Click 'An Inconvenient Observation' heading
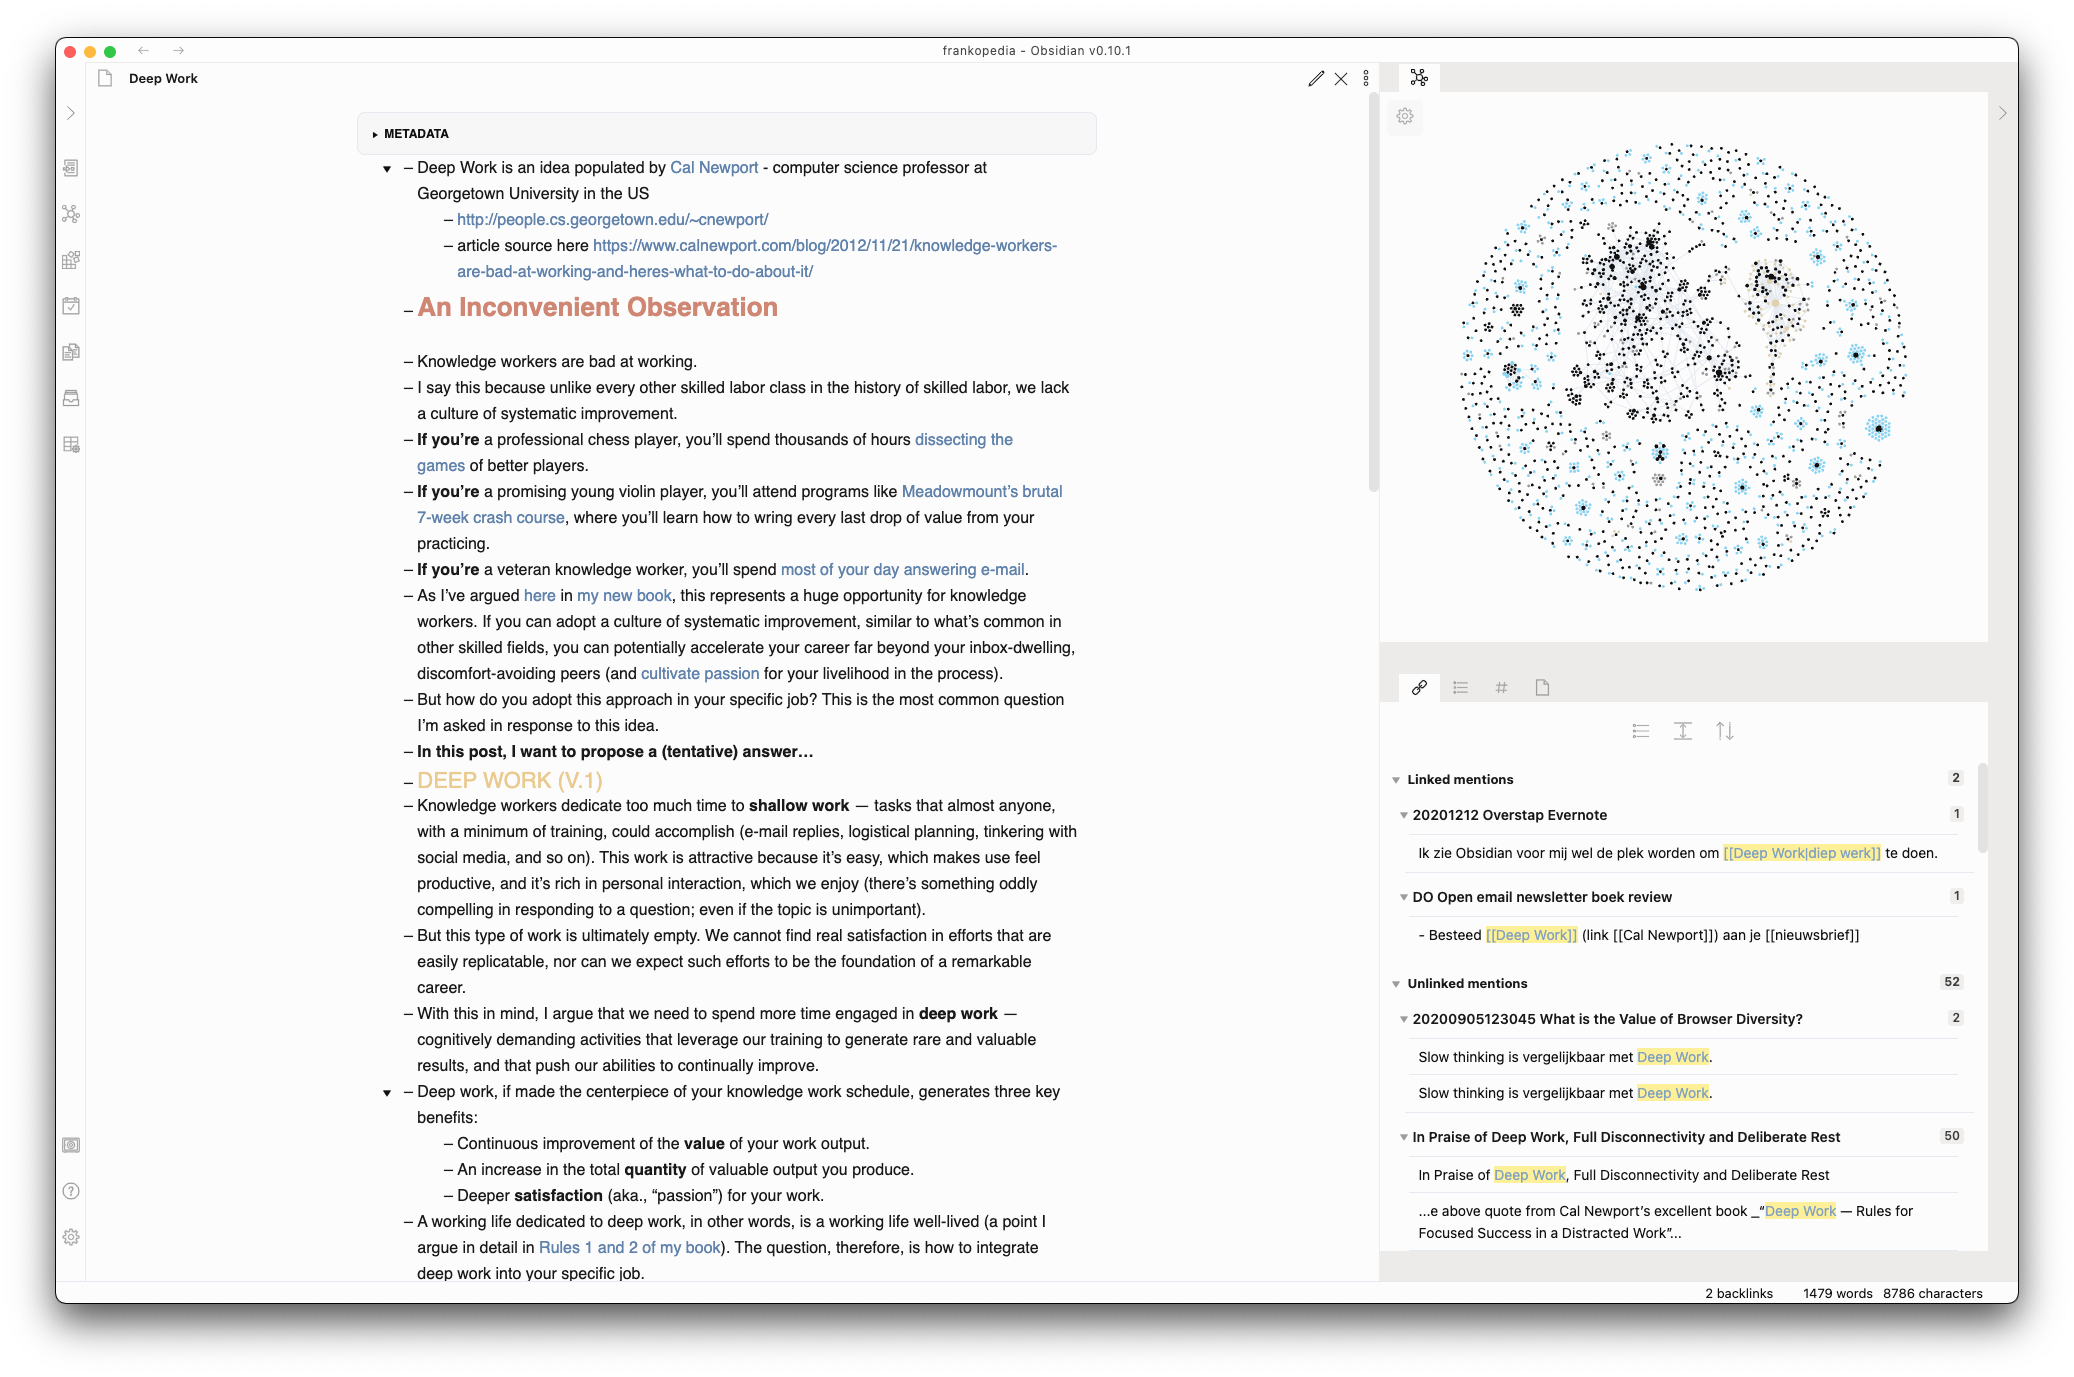 597,307
